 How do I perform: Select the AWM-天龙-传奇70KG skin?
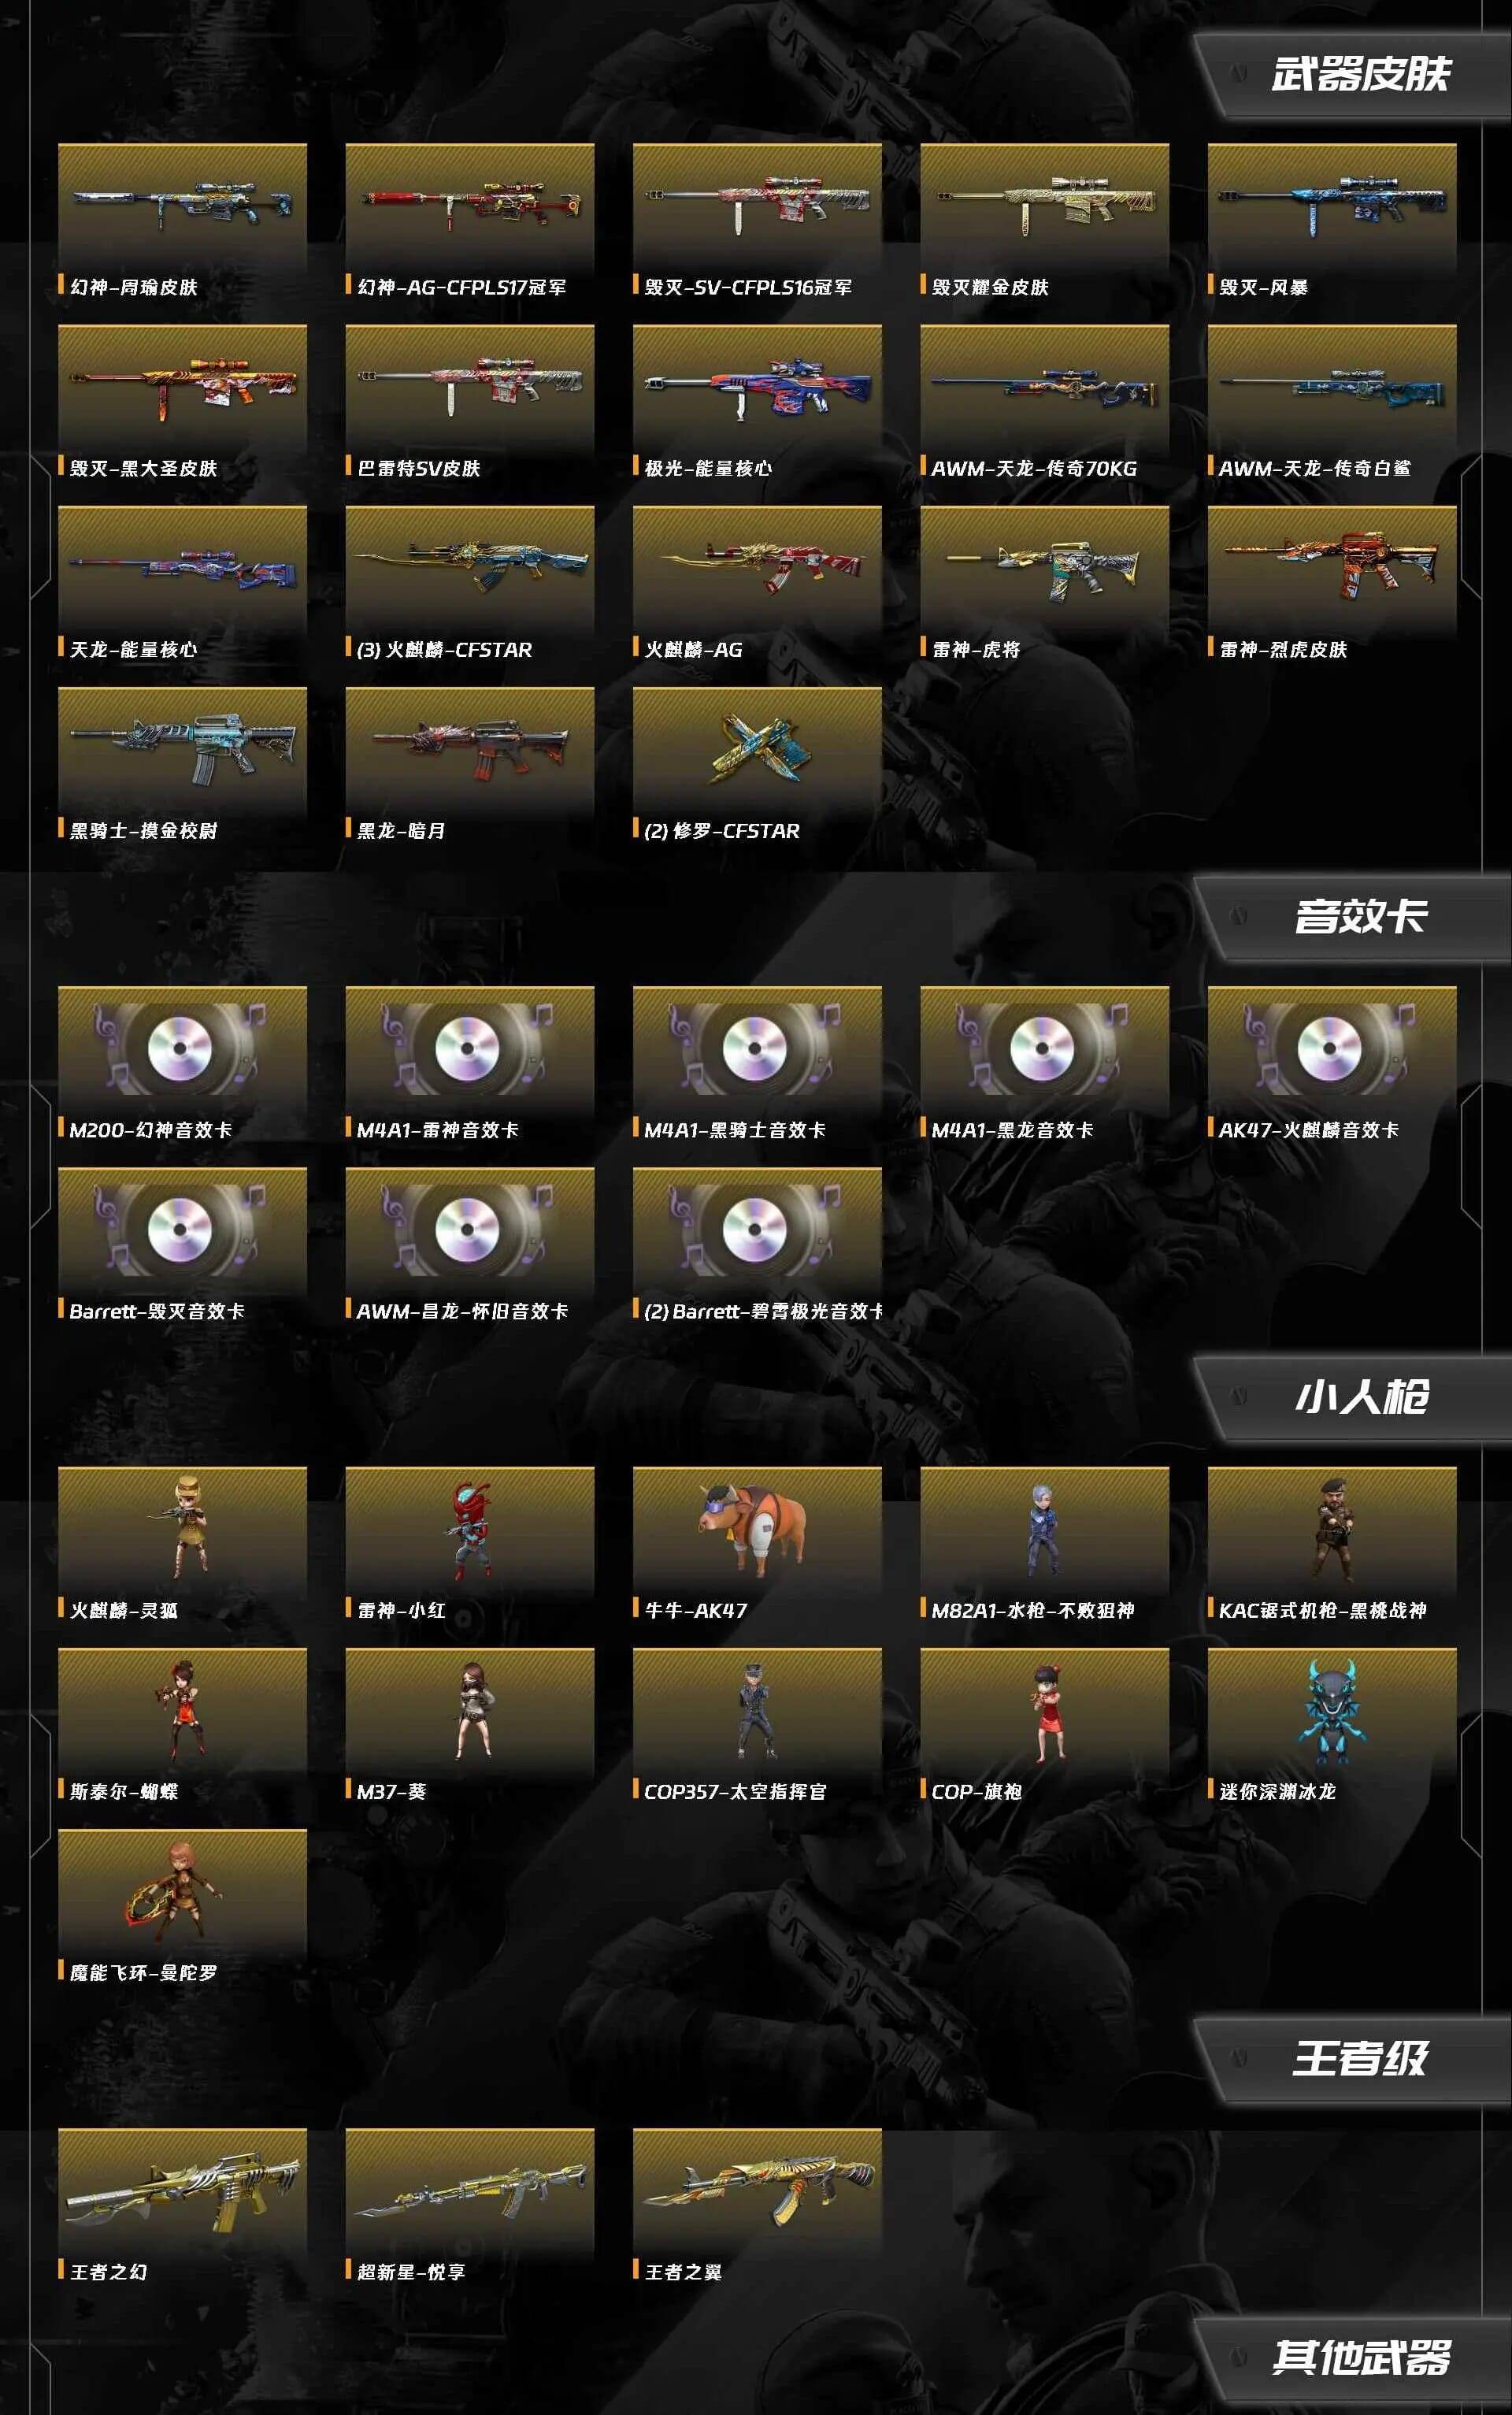point(1044,401)
